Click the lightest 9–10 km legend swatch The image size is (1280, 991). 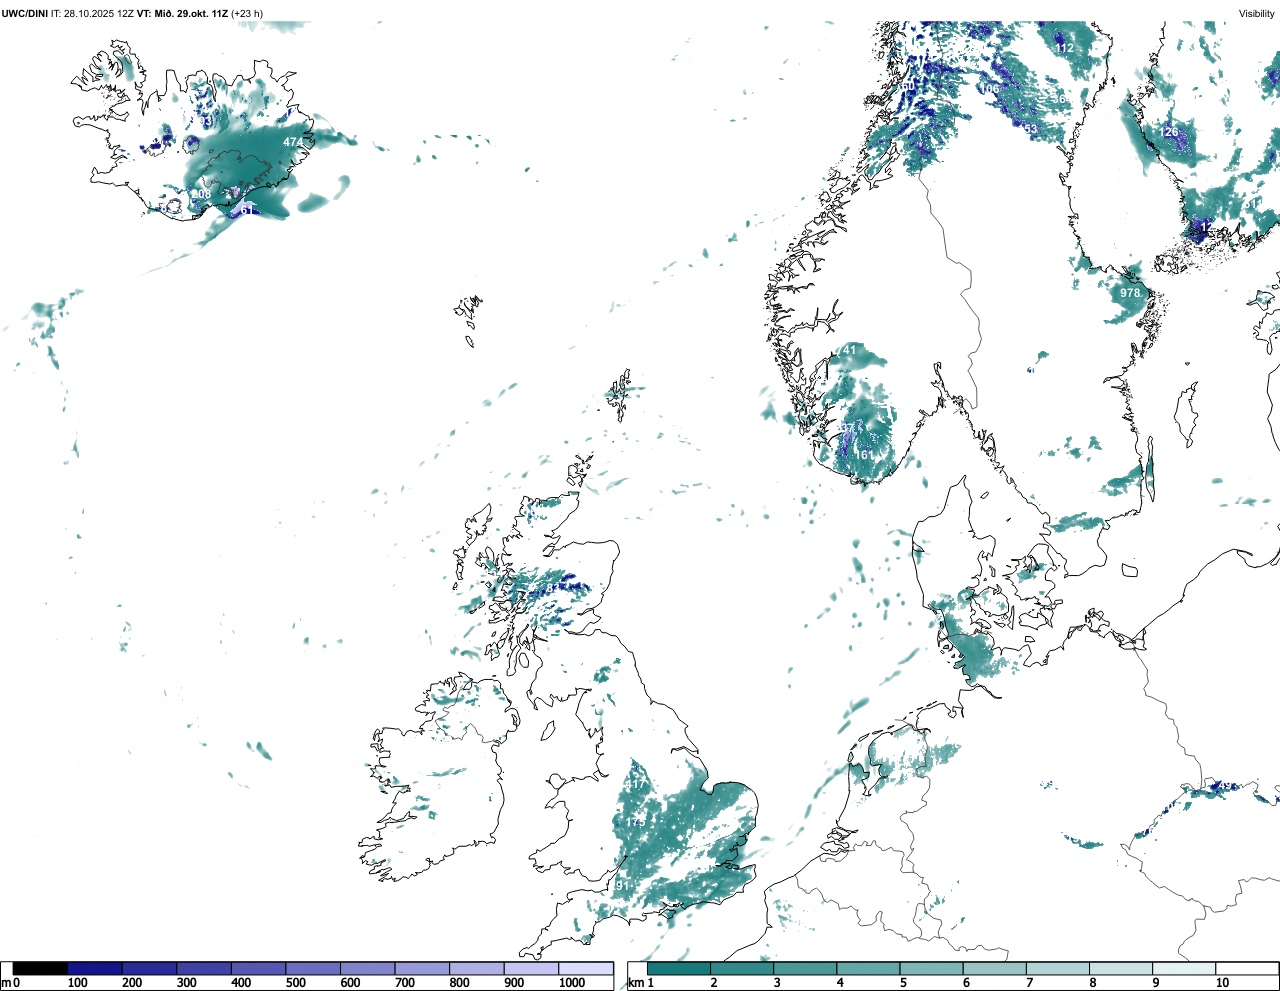click(x=1184, y=968)
